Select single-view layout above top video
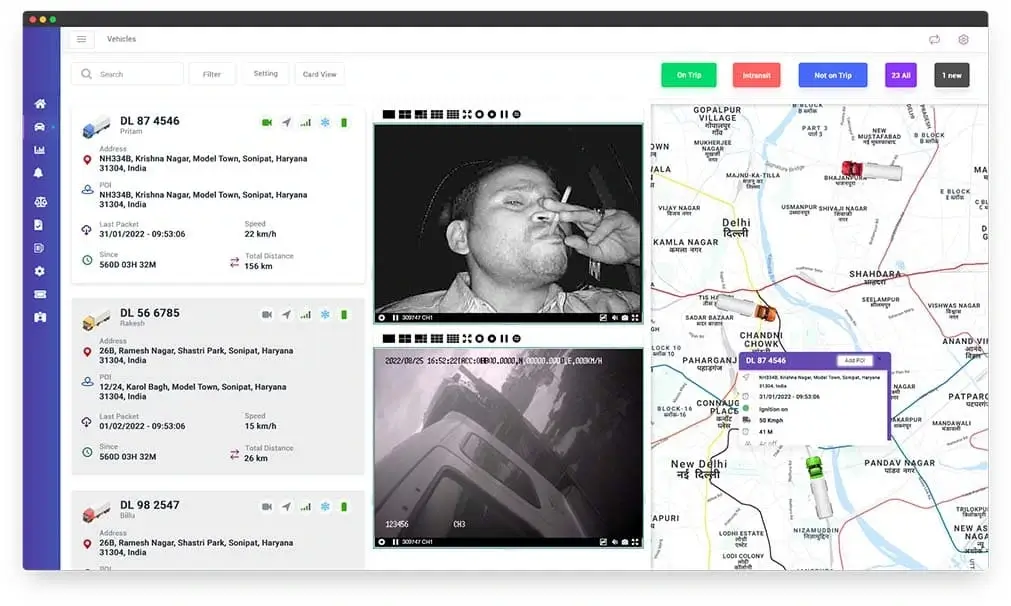Viewport: 1011px width, 606px height. pos(389,114)
